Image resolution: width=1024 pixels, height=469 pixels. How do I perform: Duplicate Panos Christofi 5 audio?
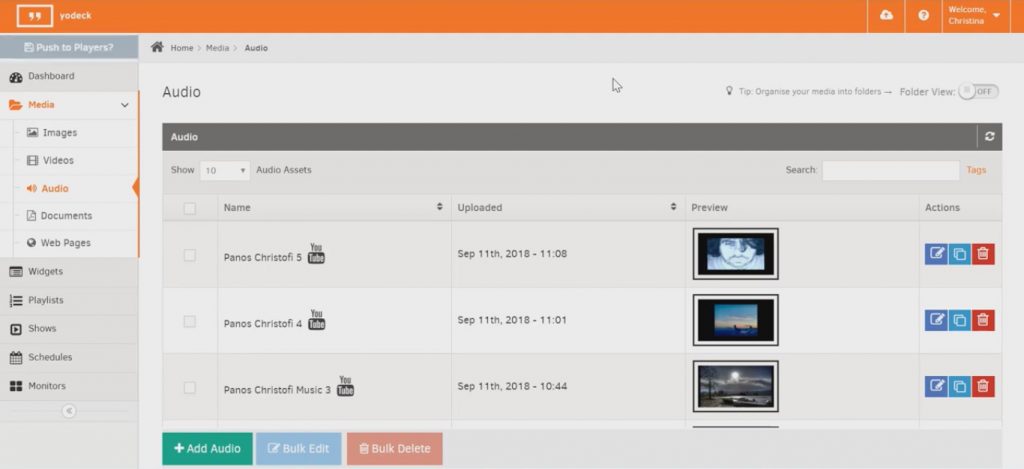959,253
